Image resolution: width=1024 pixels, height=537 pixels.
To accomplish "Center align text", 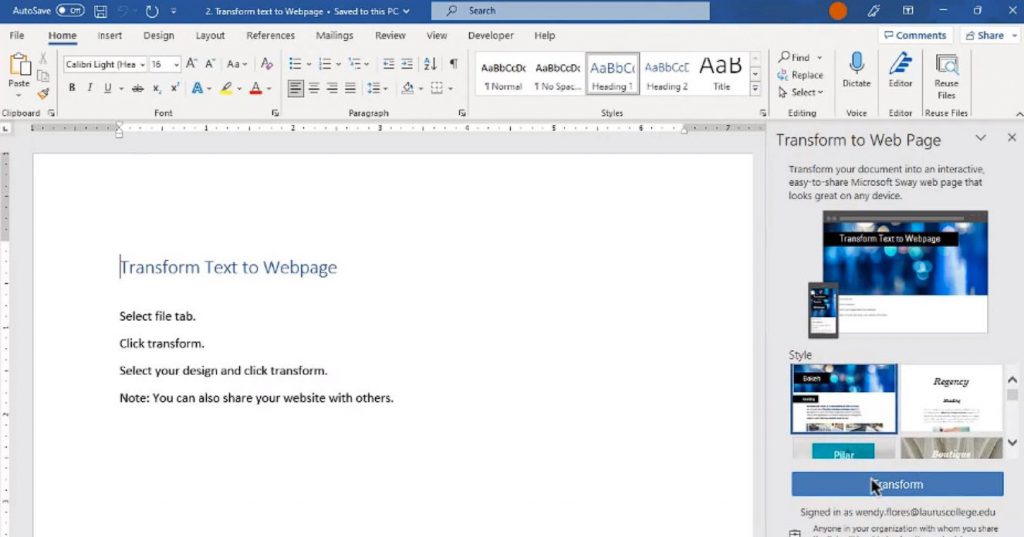I will tap(314, 88).
